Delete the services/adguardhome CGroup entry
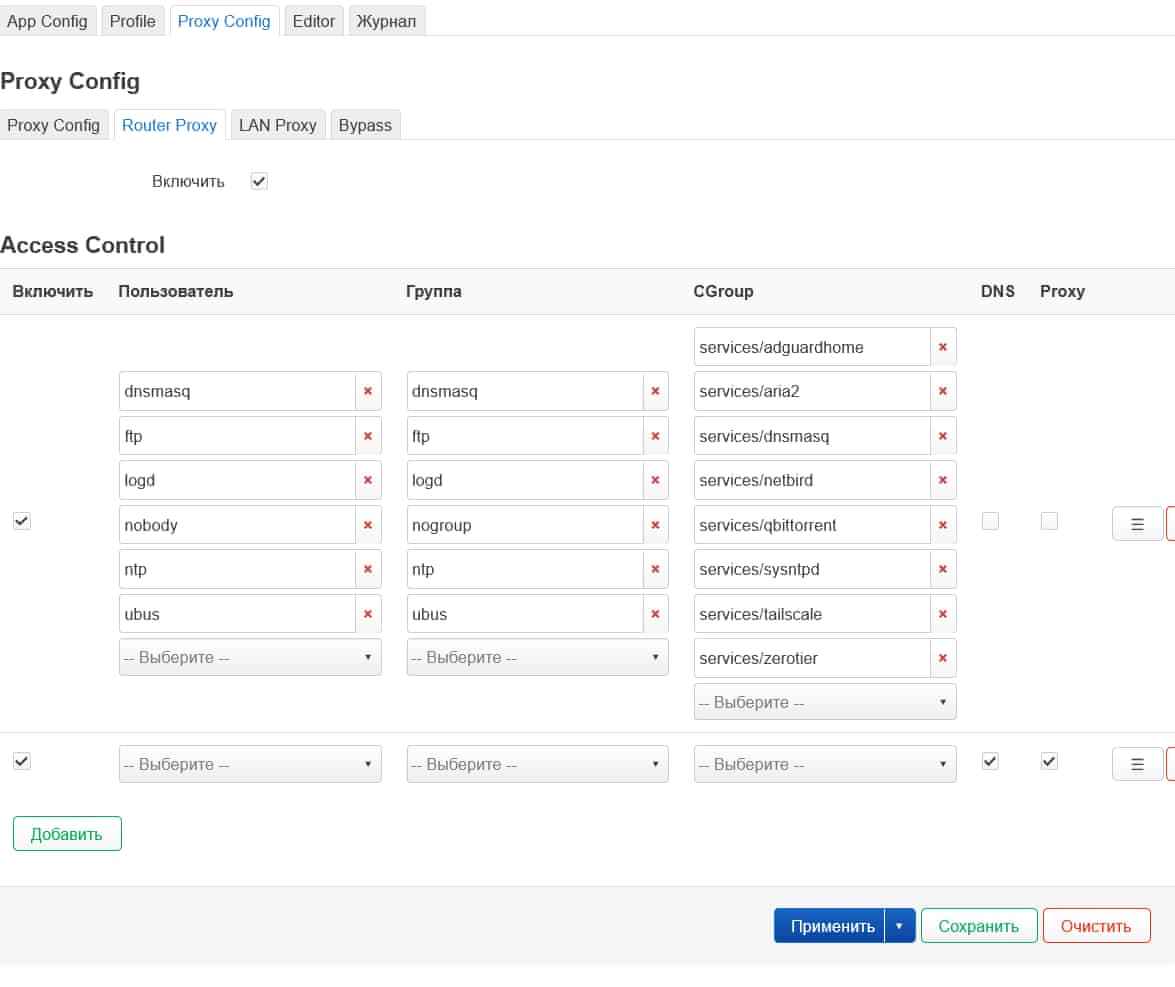The image size is (1175, 987). coord(941,346)
